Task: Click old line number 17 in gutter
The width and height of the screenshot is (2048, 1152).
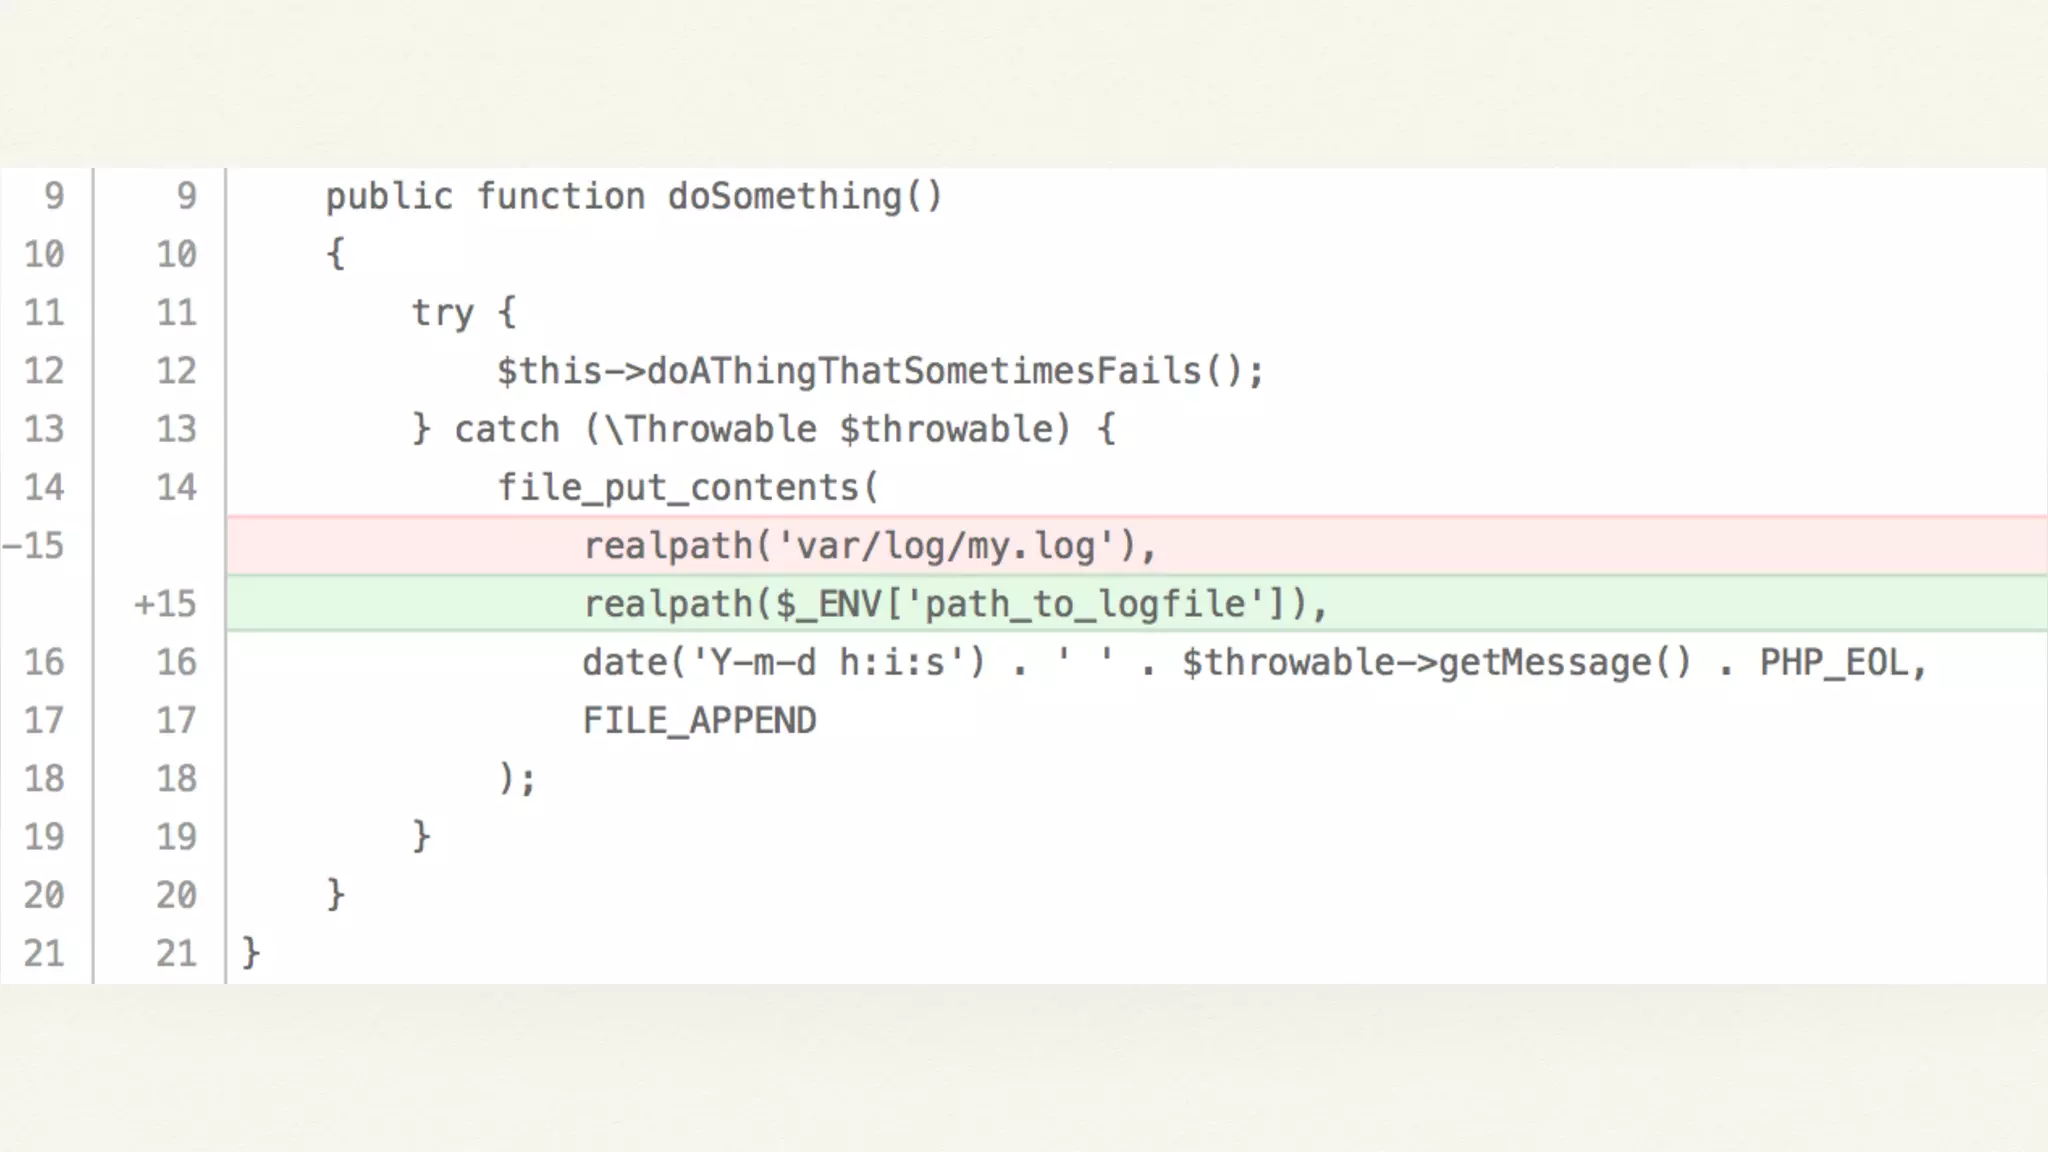Action: point(44,720)
